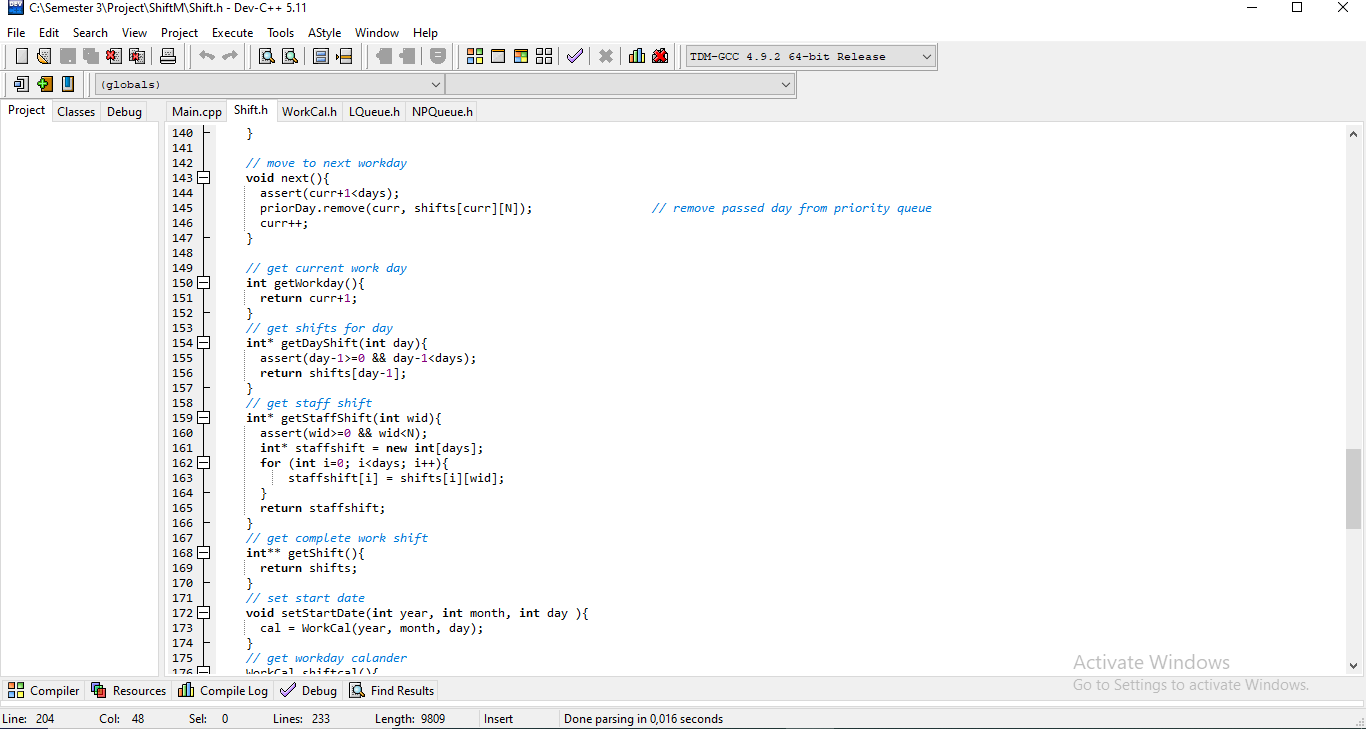Viewport: 1366px width, 729px height.
Task: Open the Execute menu
Action: tap(233, 33)
